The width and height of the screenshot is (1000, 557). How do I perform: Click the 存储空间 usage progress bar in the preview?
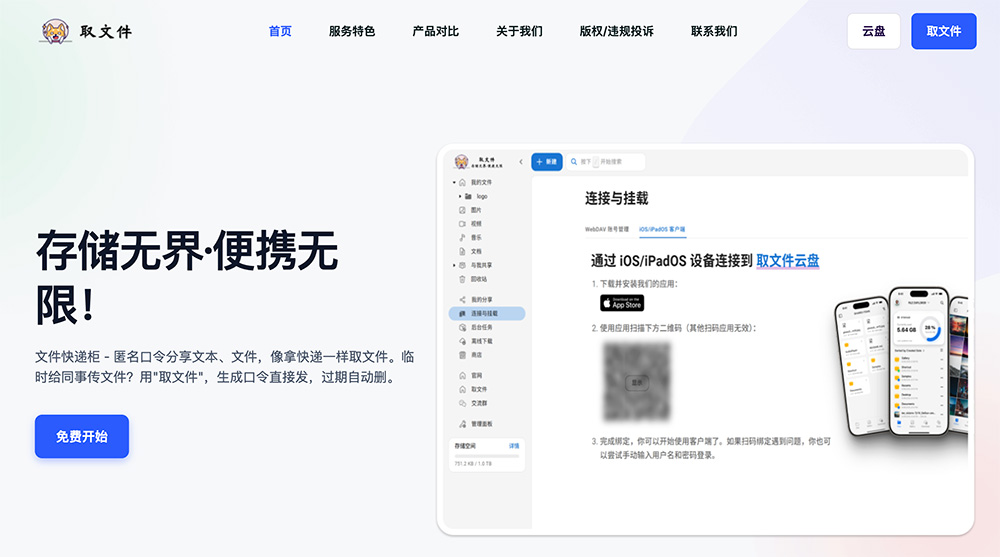tap(487, 456)
